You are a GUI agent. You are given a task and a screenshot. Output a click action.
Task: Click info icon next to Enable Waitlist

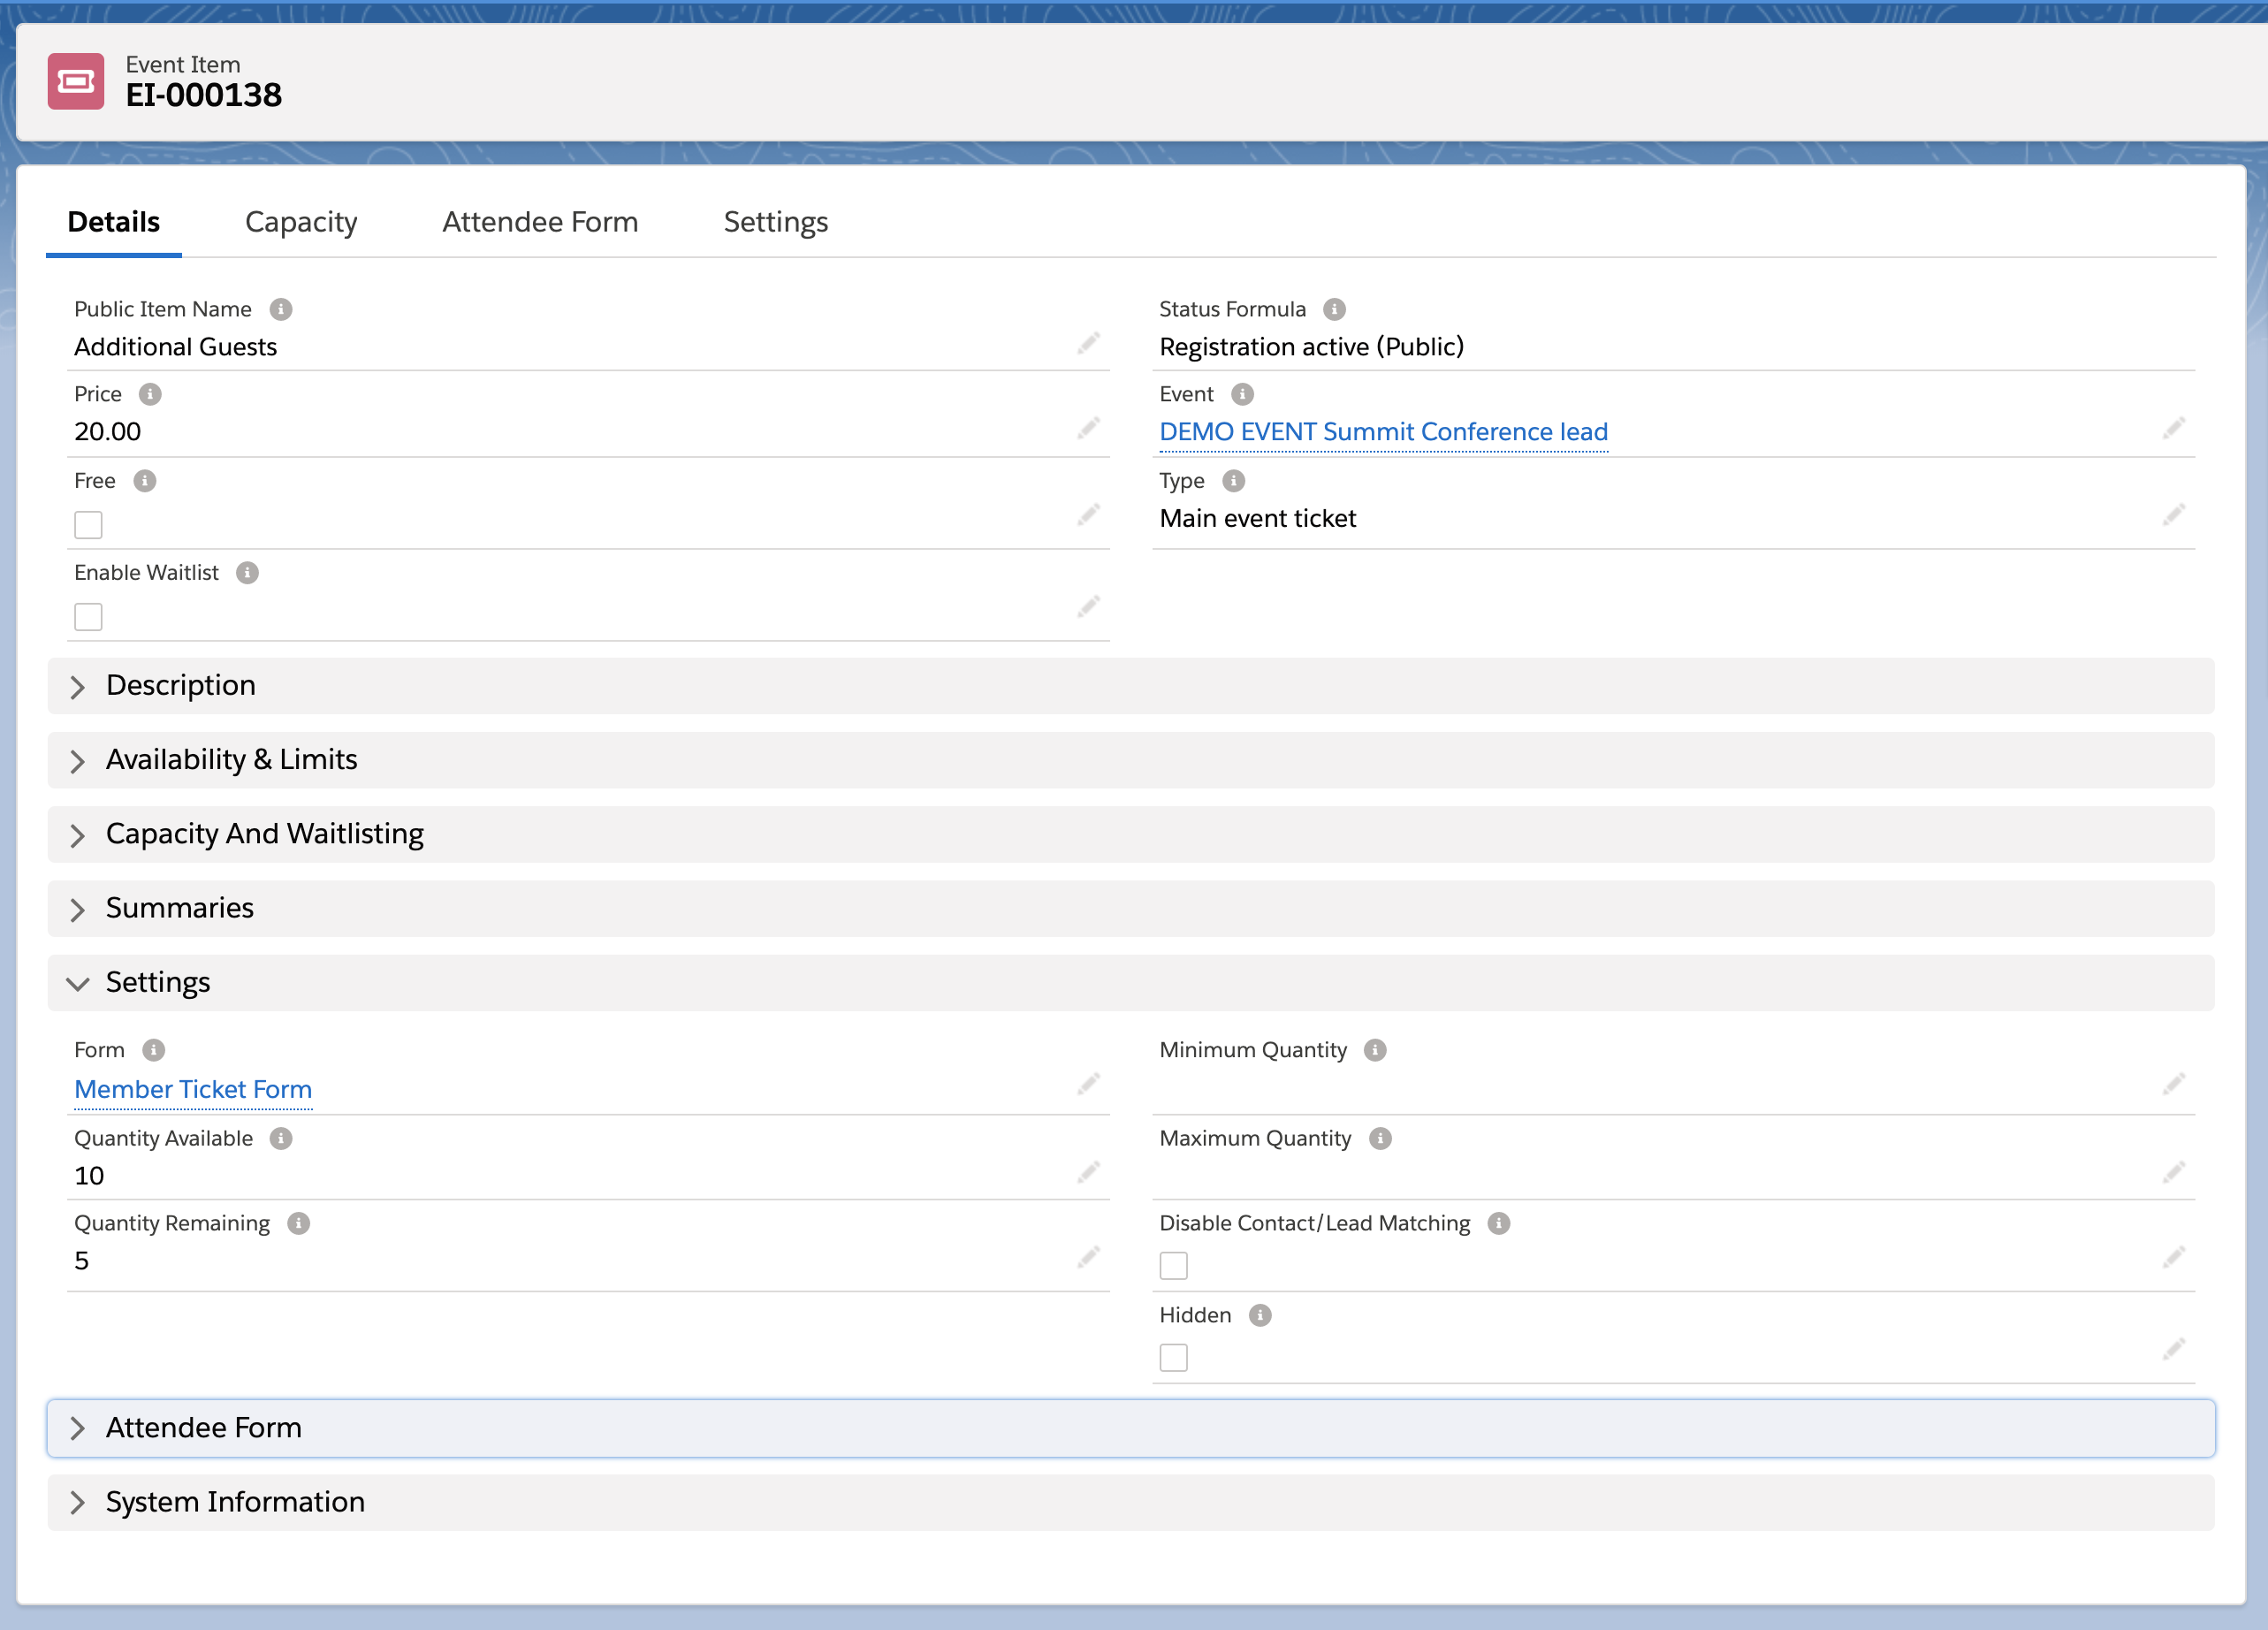(247, 572)
